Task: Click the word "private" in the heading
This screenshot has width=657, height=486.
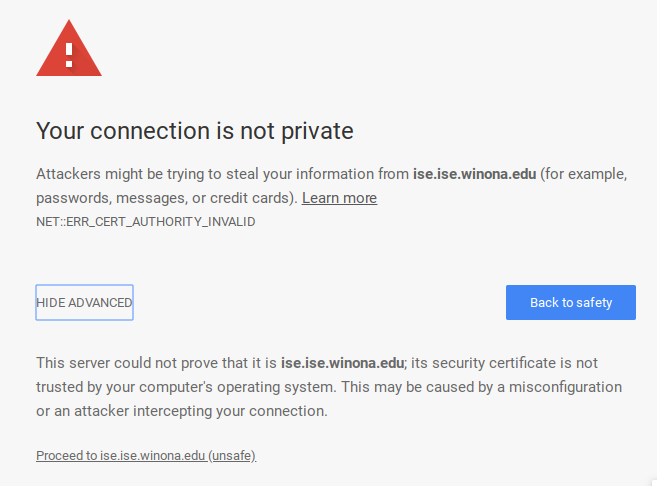Action: point(319,131)
